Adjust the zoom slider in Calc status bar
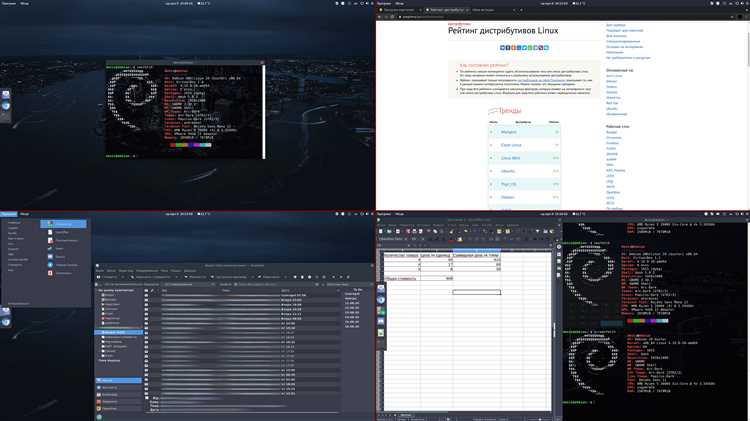Image resolution: width=750 pixels, height=421 pixels. point(538,419)
